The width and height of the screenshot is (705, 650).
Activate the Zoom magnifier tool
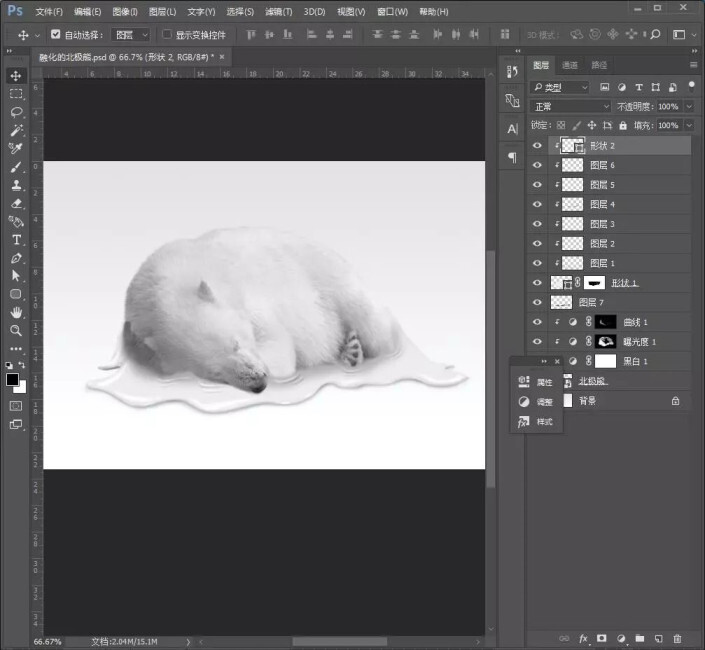17,330
